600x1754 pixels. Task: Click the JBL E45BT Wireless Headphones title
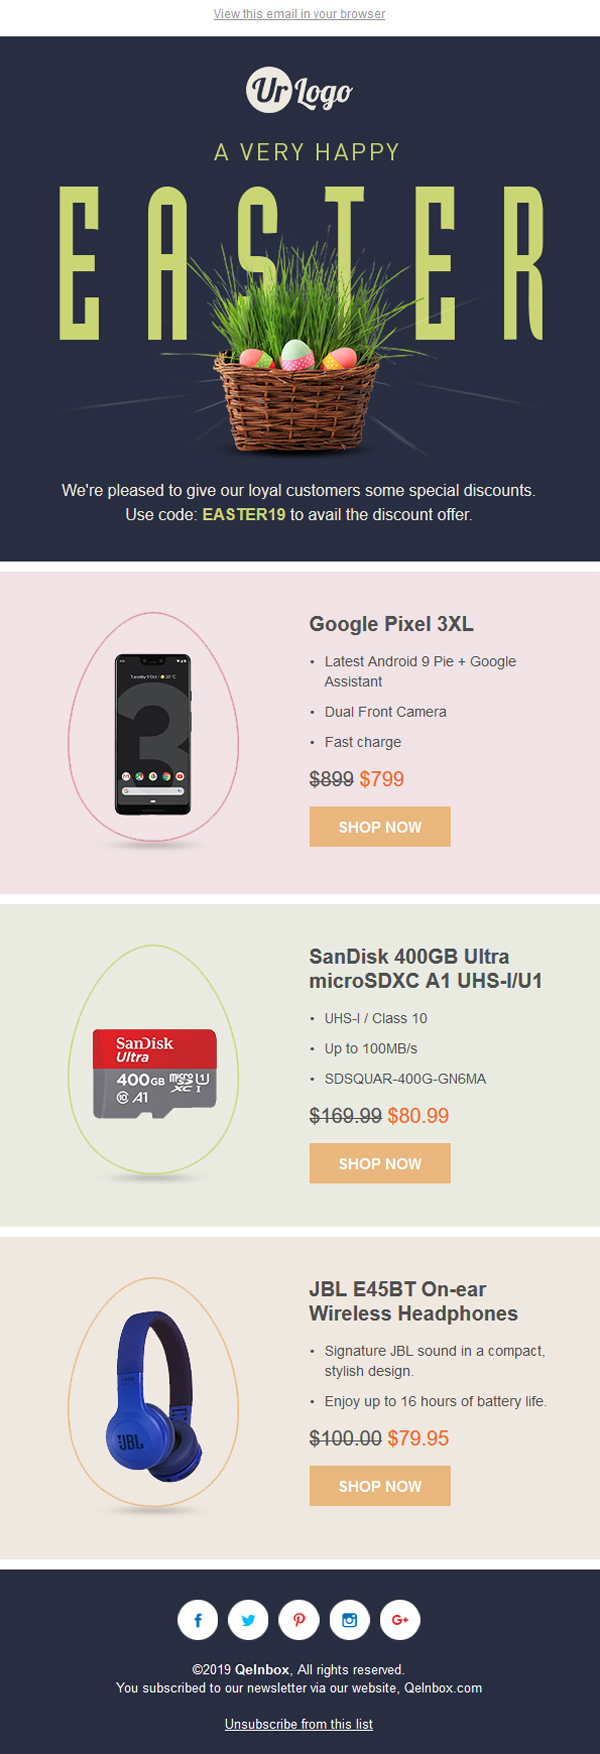coord(413,1301)
